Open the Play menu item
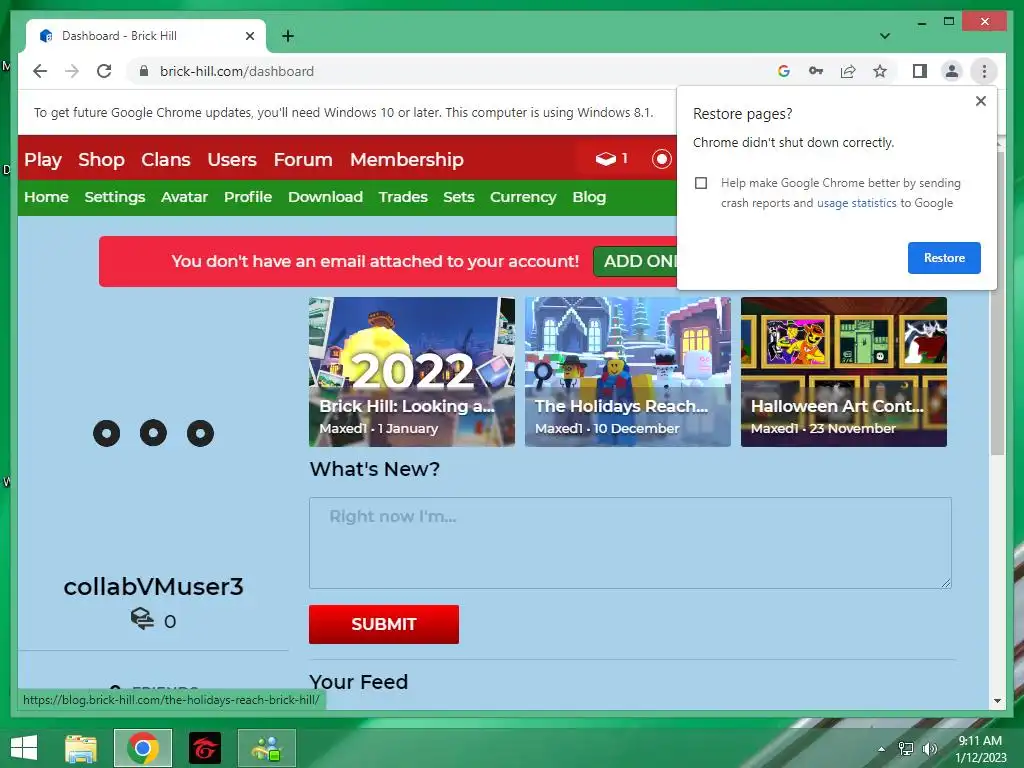 43,159
